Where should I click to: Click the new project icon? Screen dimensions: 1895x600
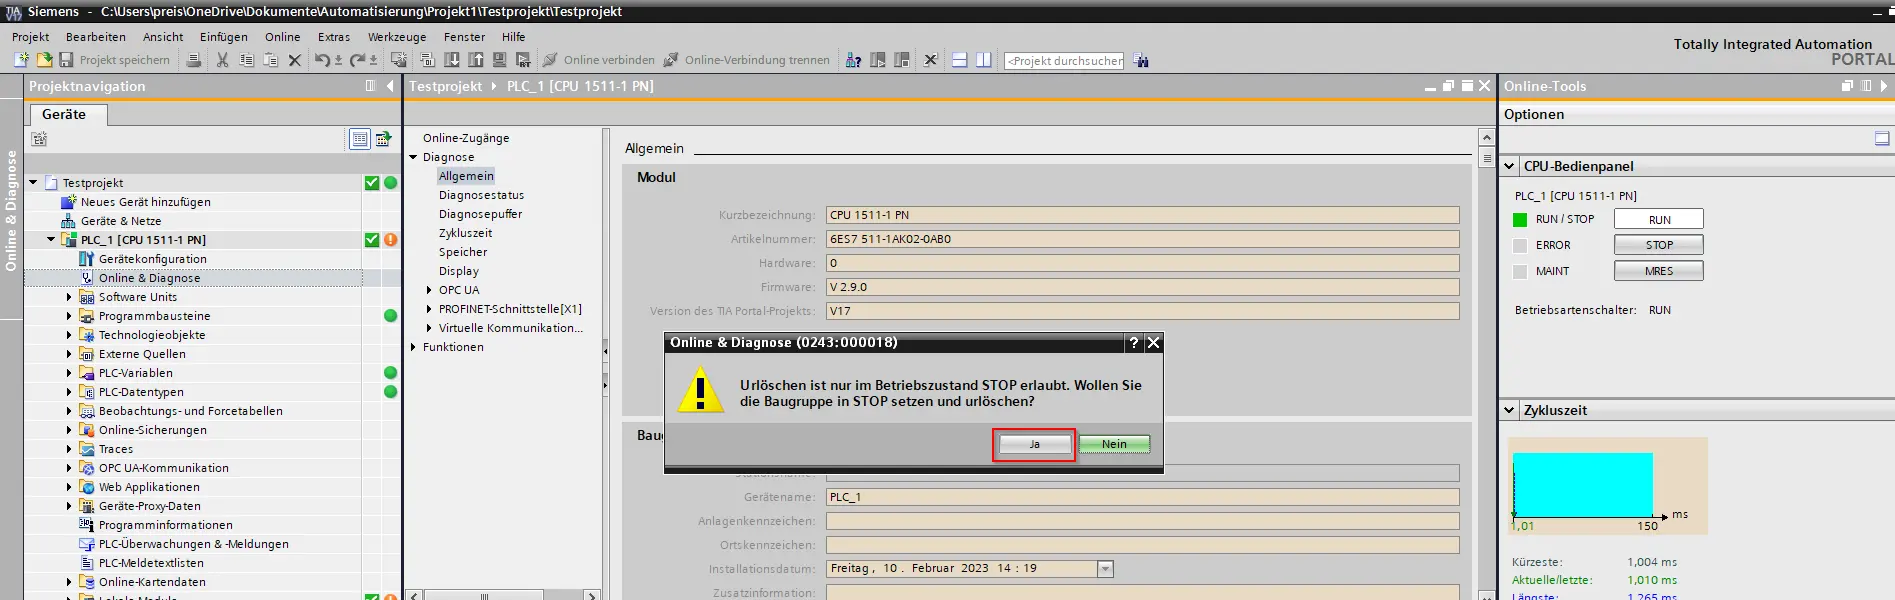click(21, 60)
